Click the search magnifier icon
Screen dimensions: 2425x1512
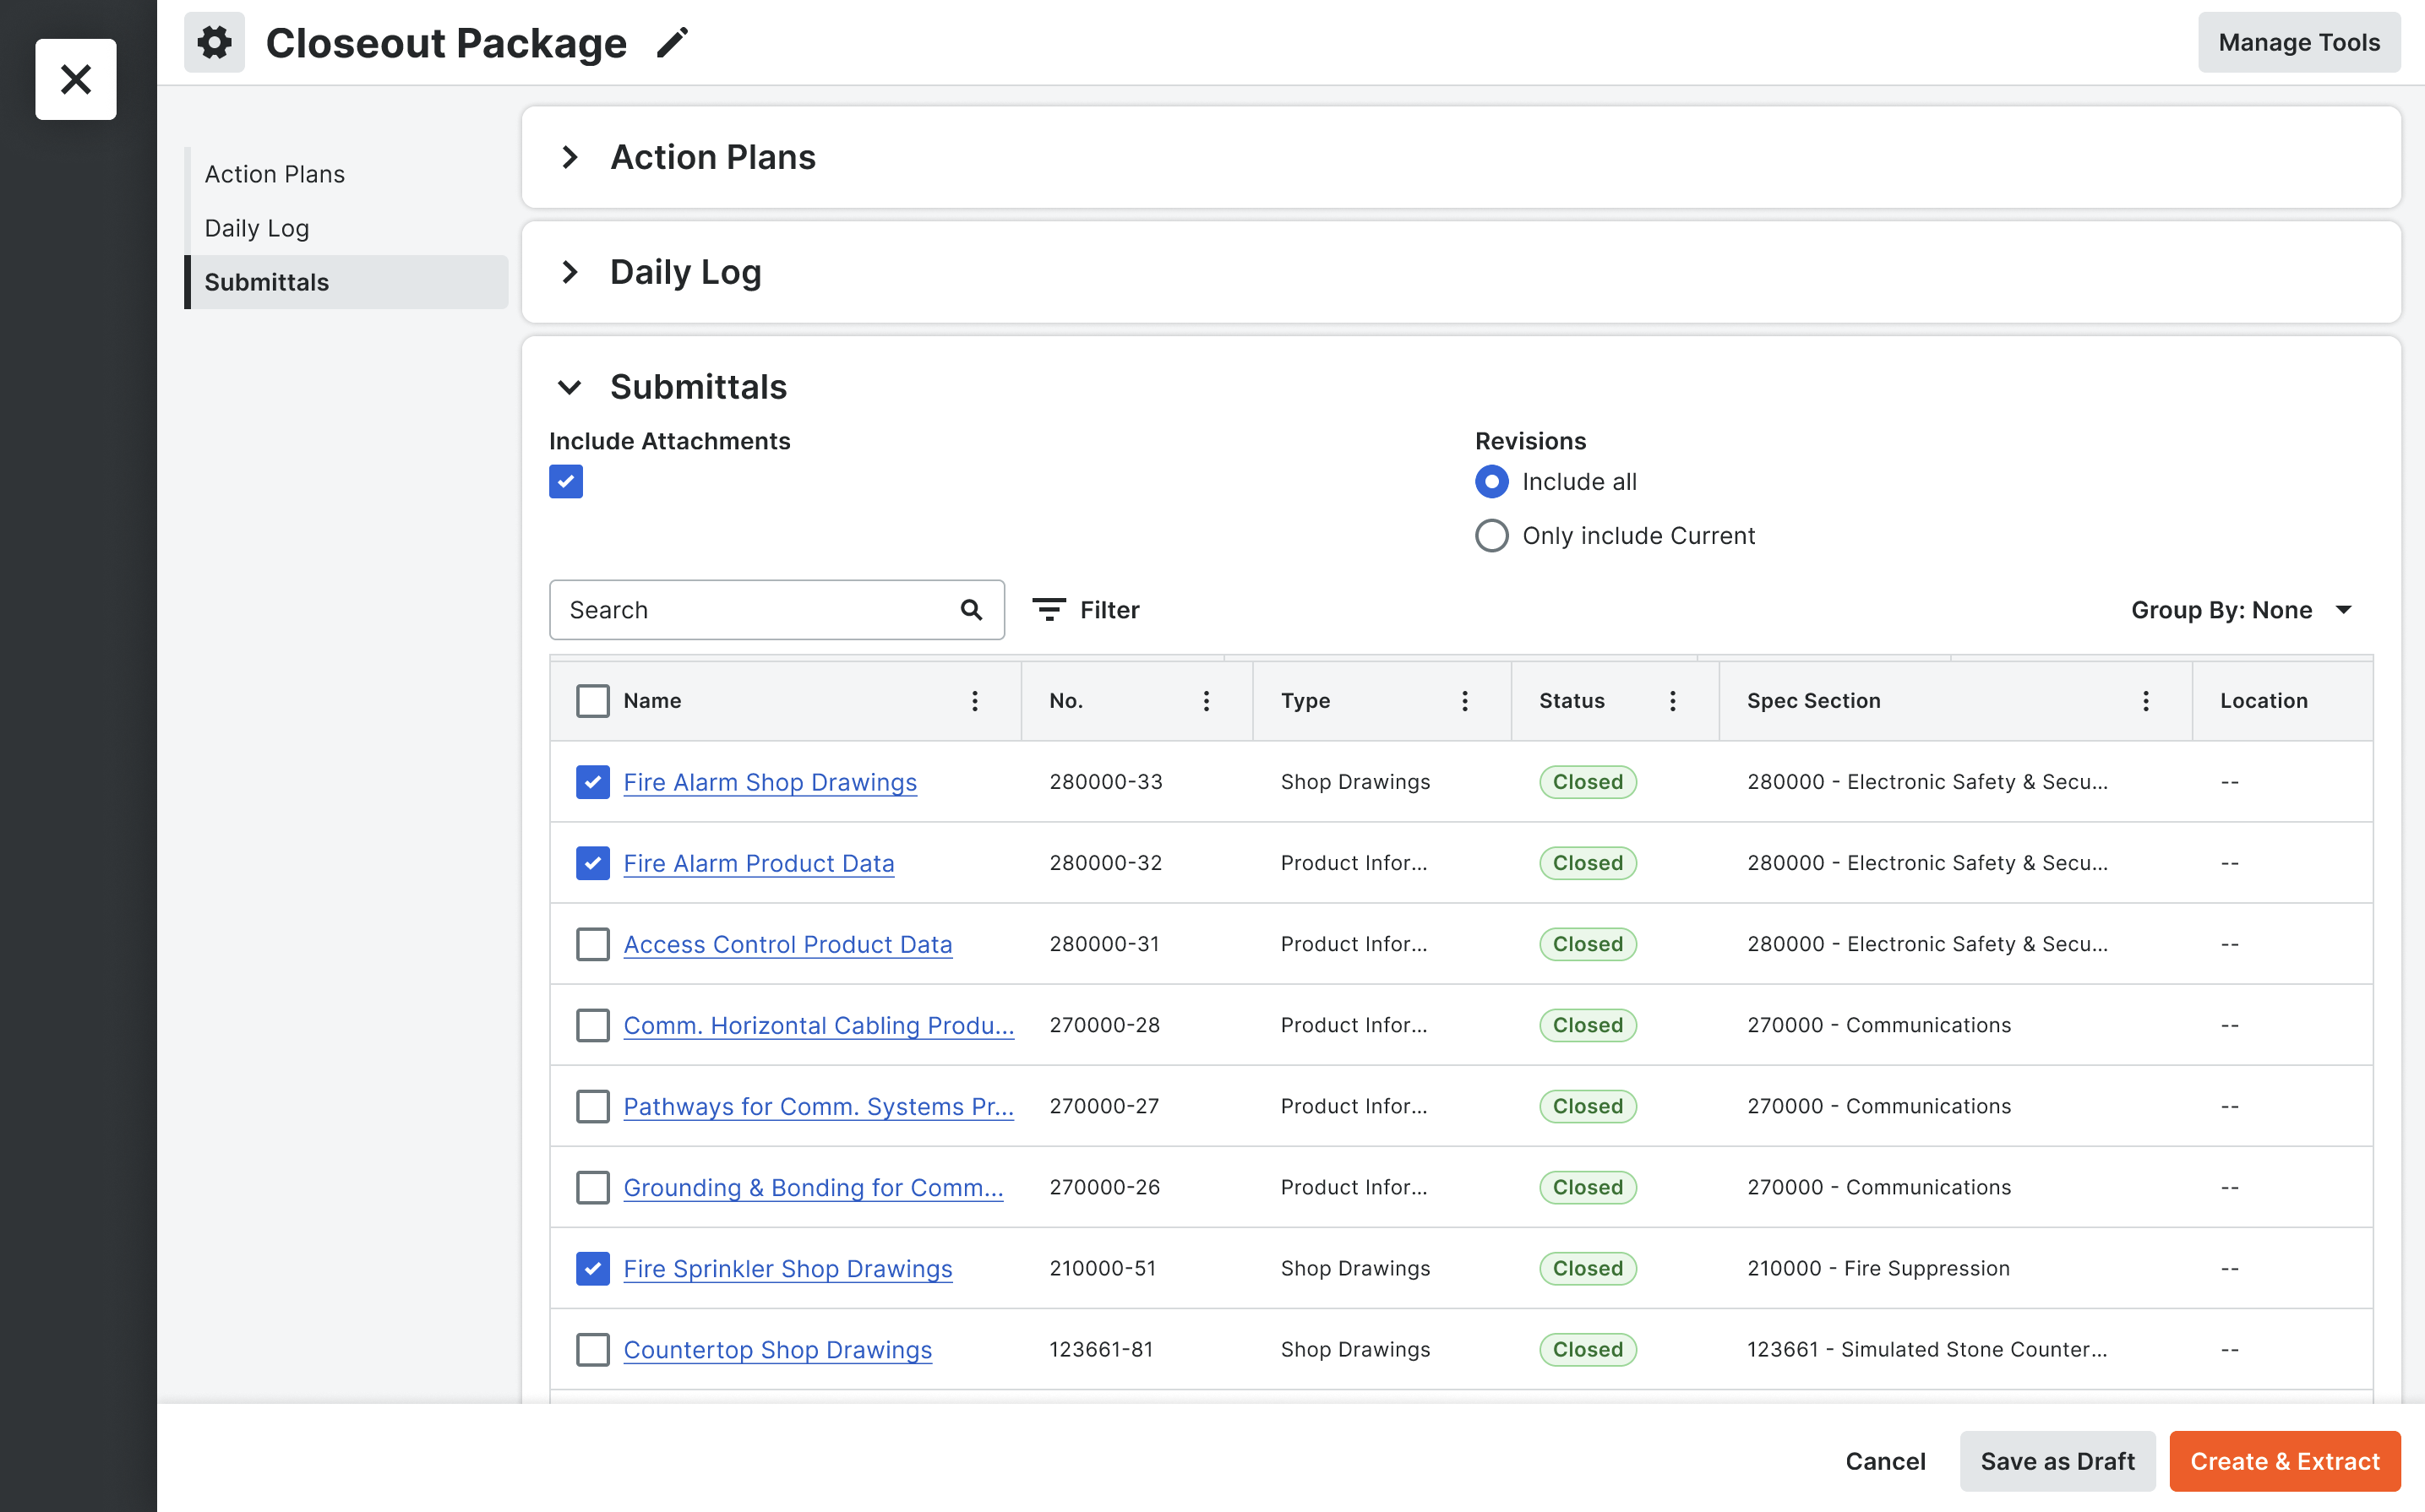coord(971,610)
